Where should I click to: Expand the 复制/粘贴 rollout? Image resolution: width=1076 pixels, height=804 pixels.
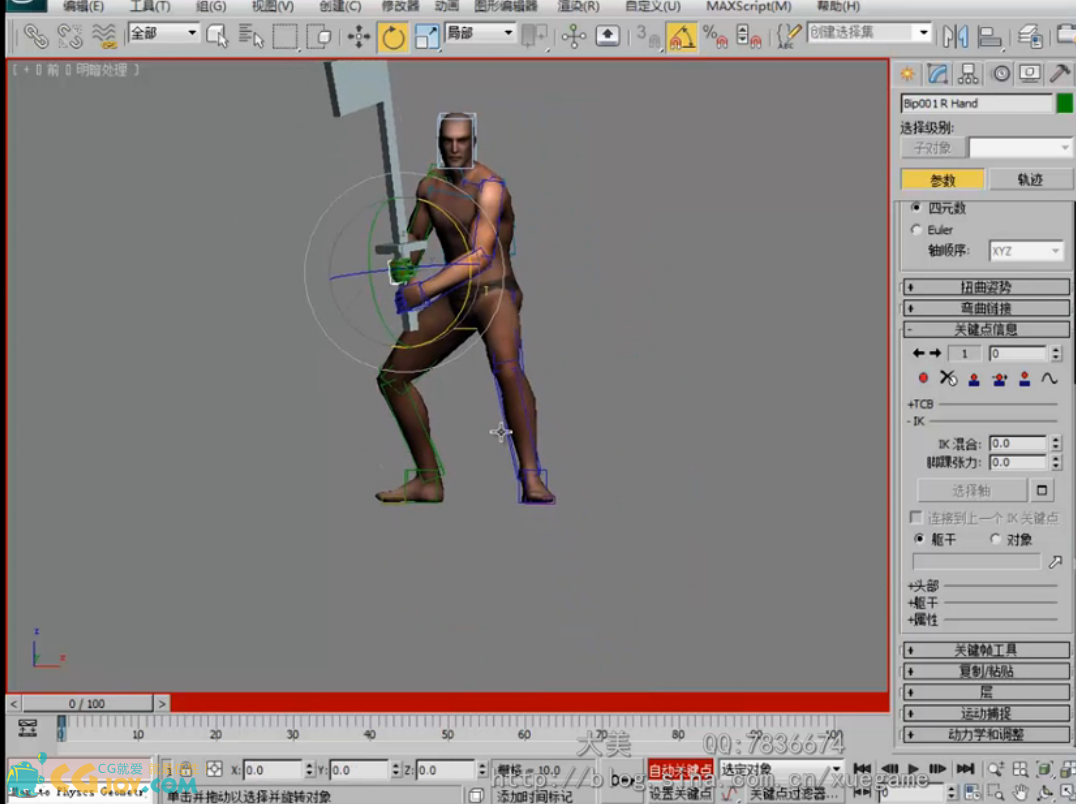(986, 671)
